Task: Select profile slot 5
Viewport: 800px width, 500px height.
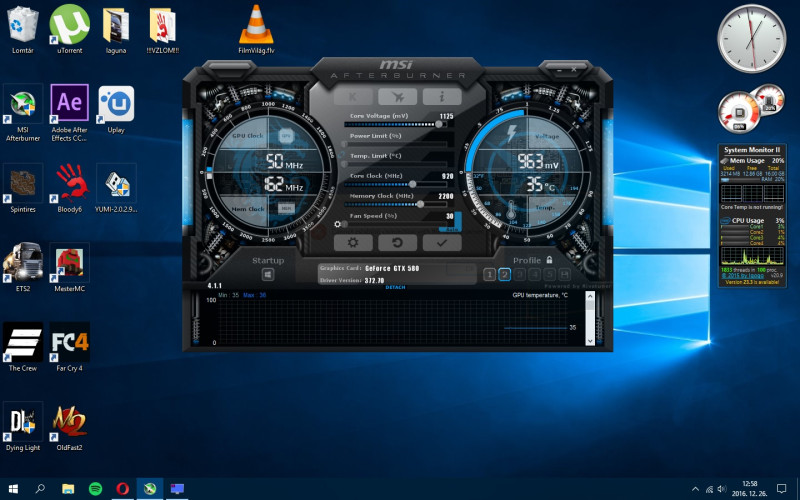Action: pos(549,274)
